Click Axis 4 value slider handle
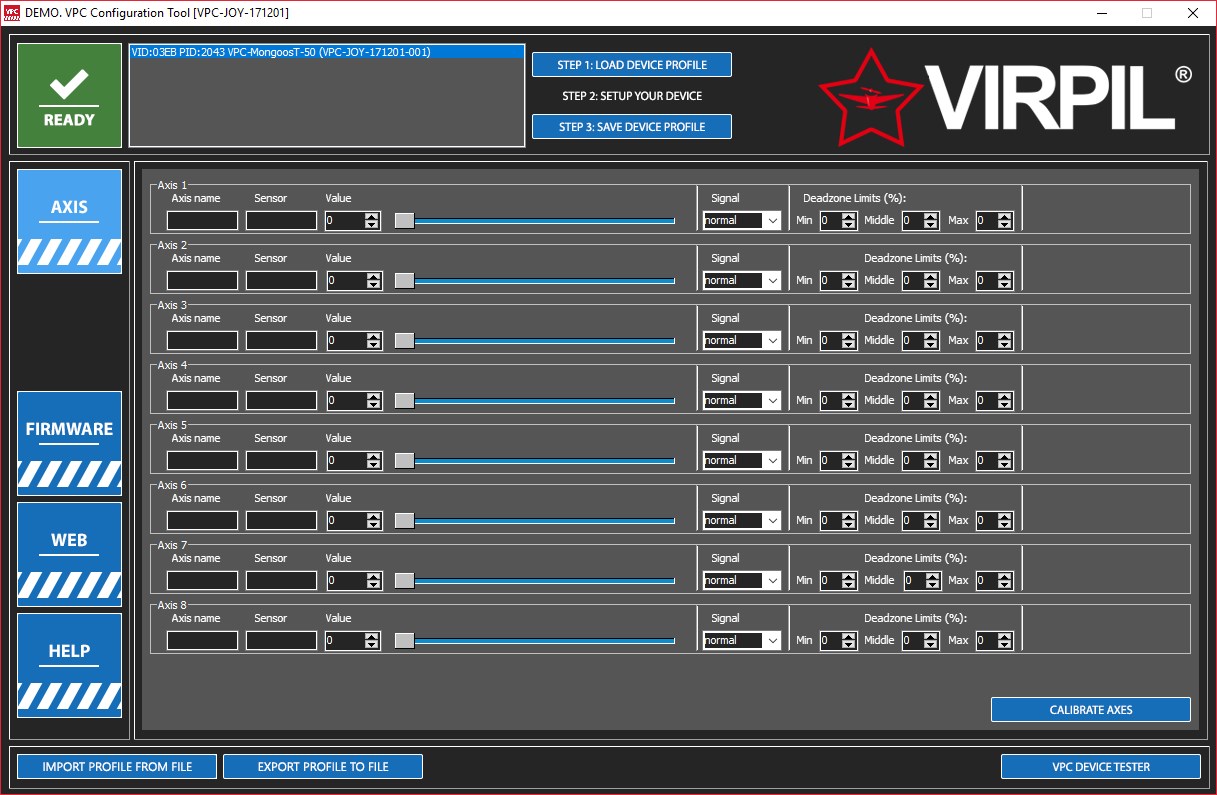This screenshot has height=795, width=1217. (404, 401)
